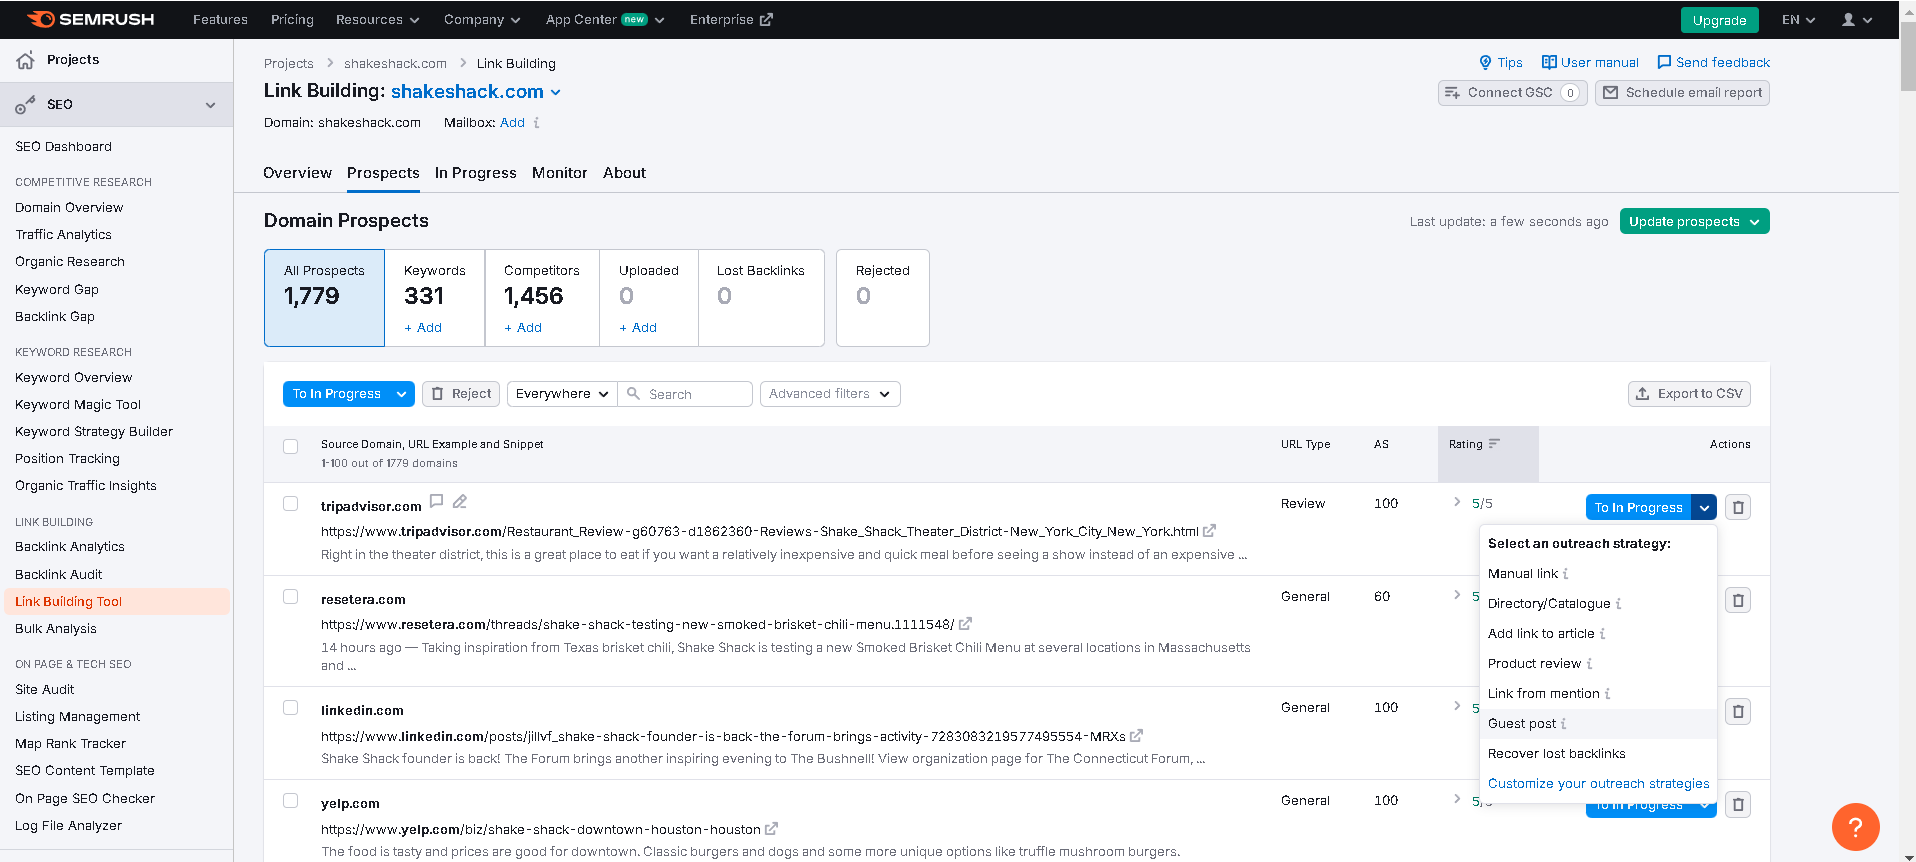1916x862 pixels.
Task: Tick the select-all checkbox in the table header
Action: [x=291, y=446]
